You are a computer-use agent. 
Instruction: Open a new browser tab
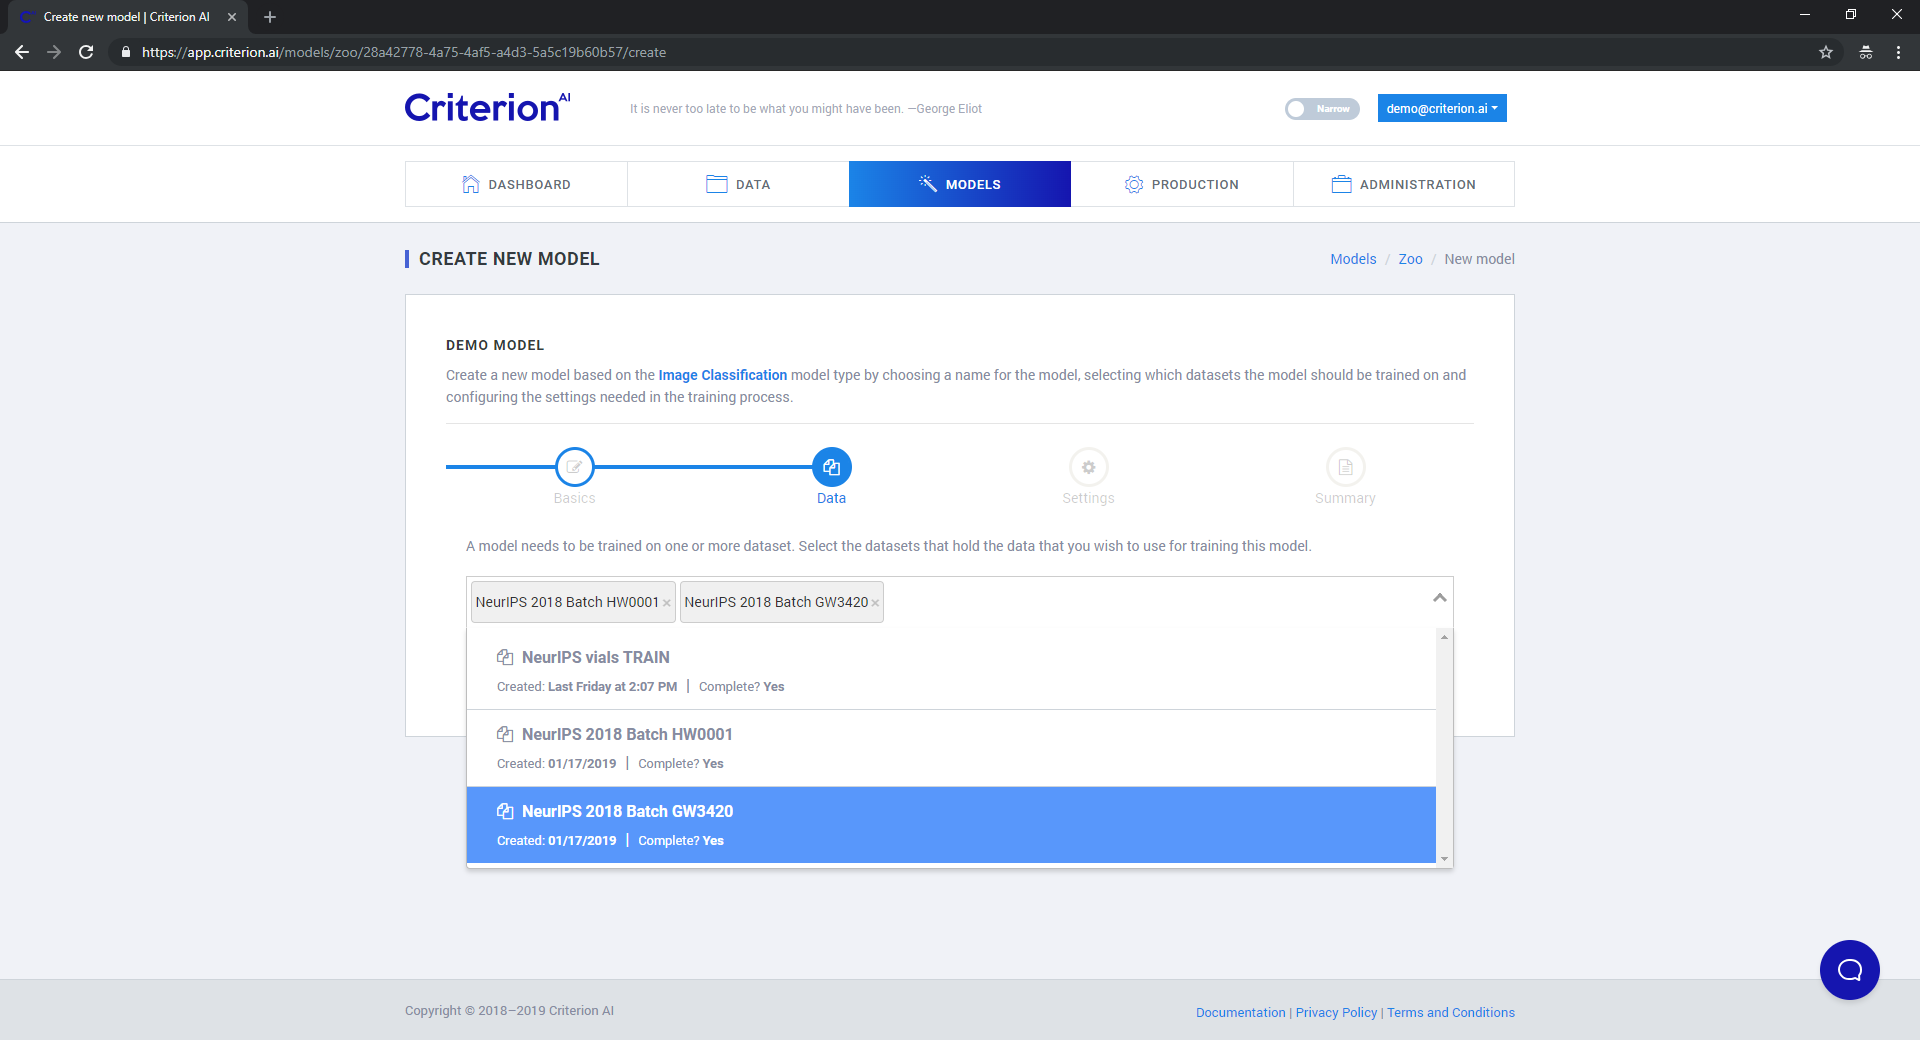pos(270,17)
